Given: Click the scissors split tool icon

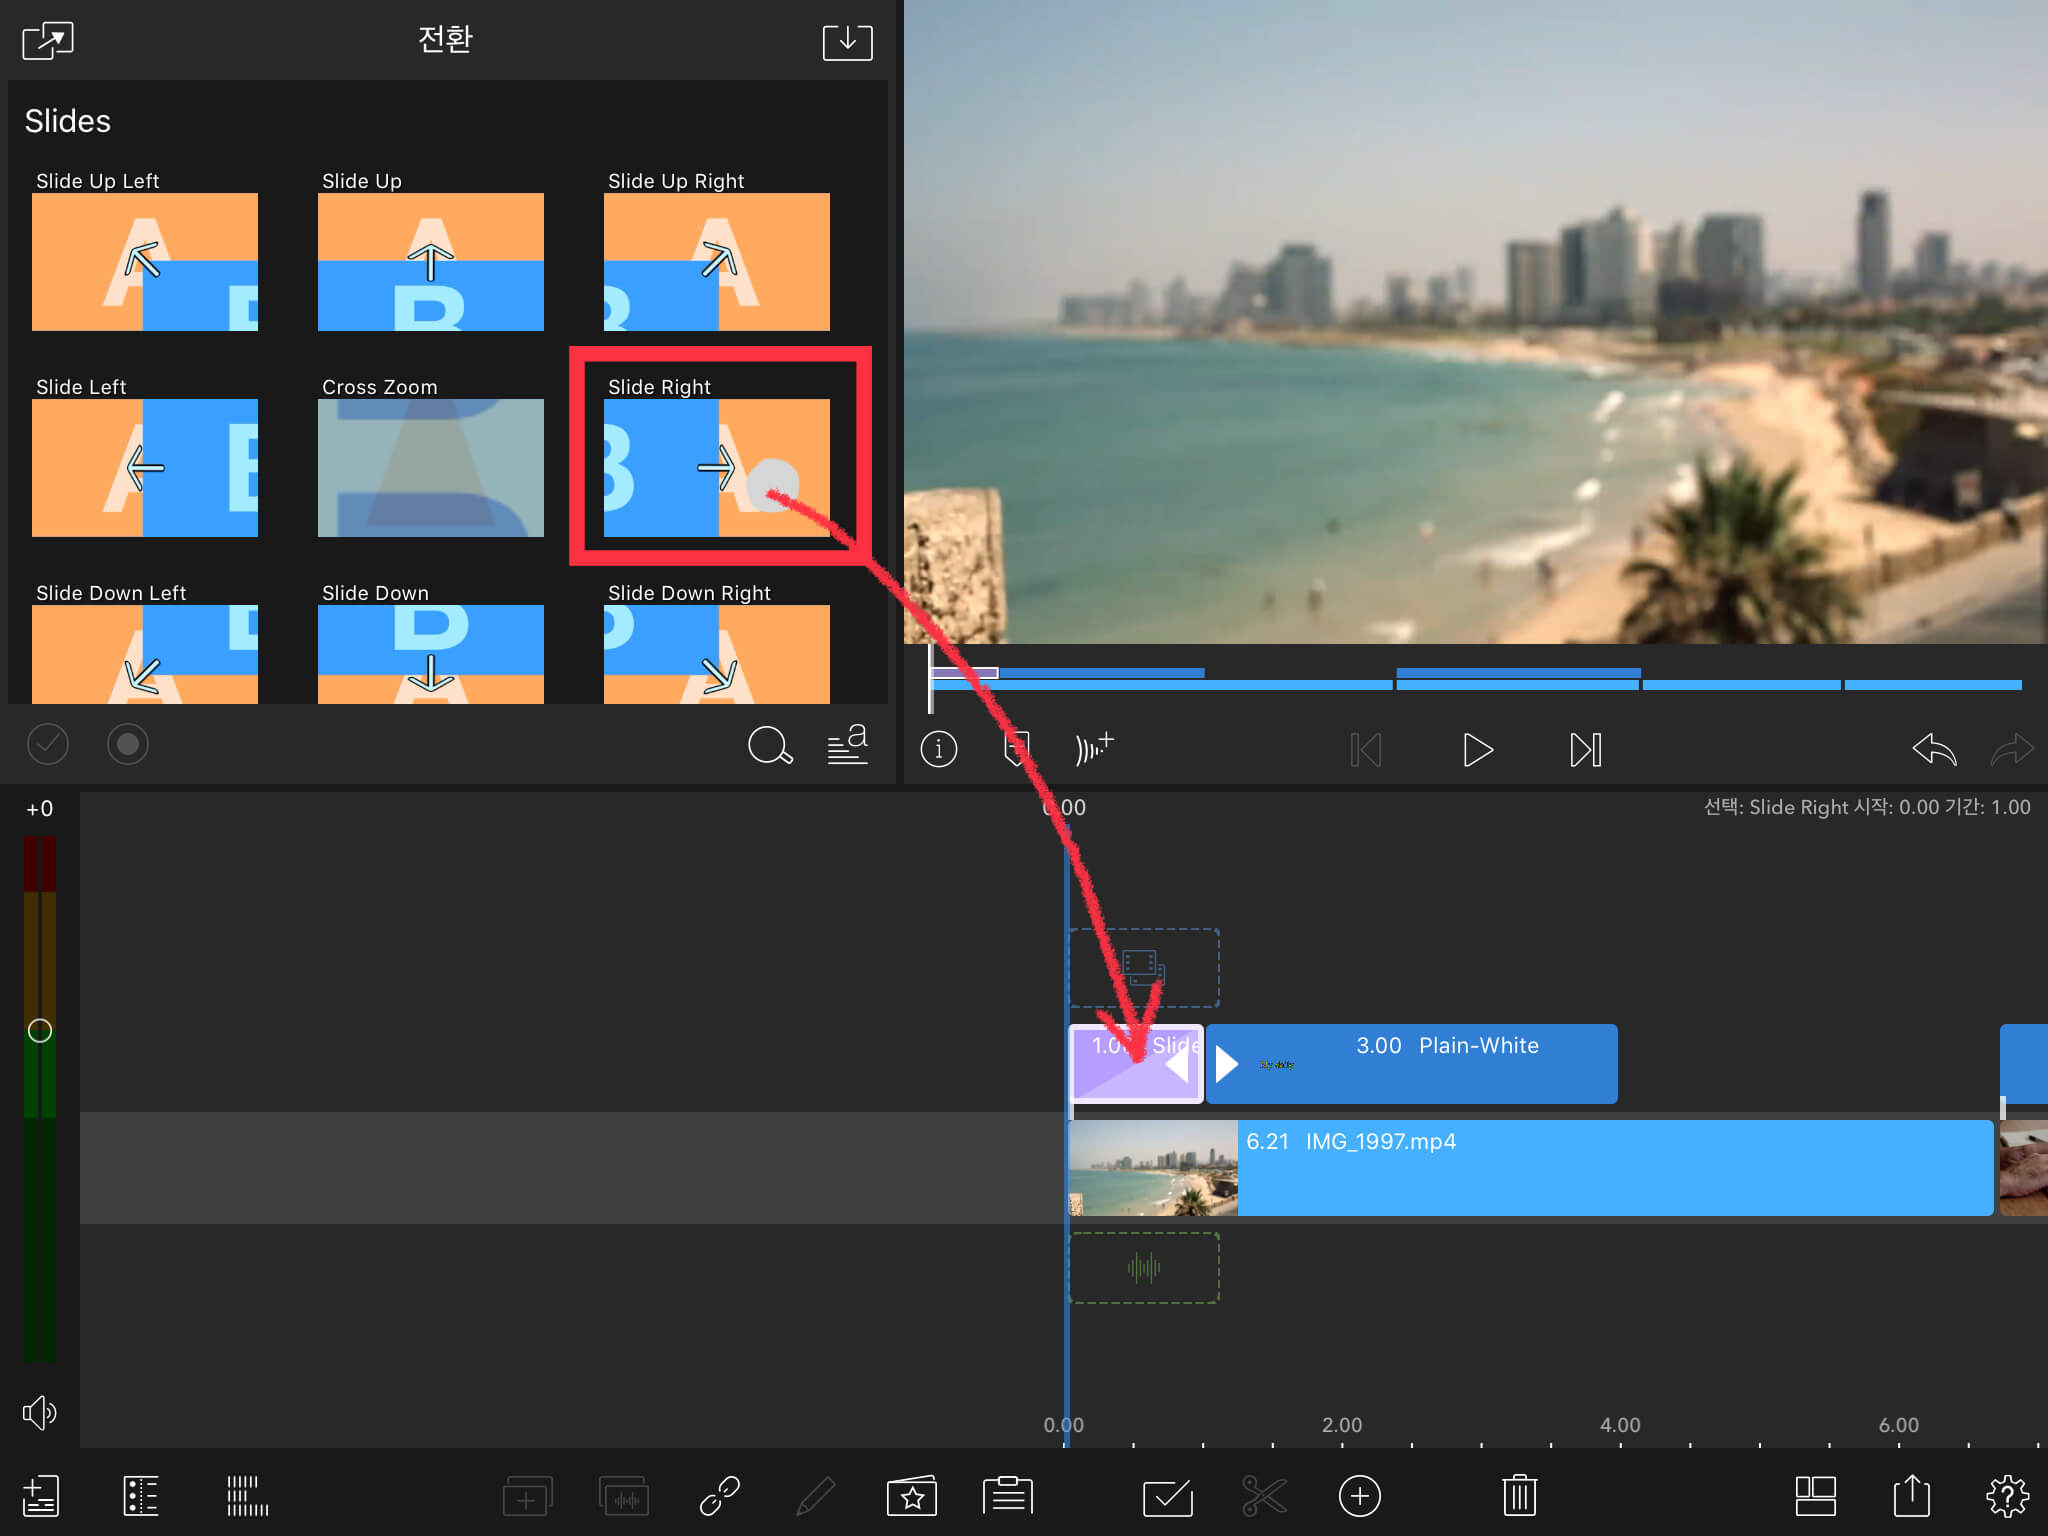Looking at the screenshot, I should tap(1264, 1496).
